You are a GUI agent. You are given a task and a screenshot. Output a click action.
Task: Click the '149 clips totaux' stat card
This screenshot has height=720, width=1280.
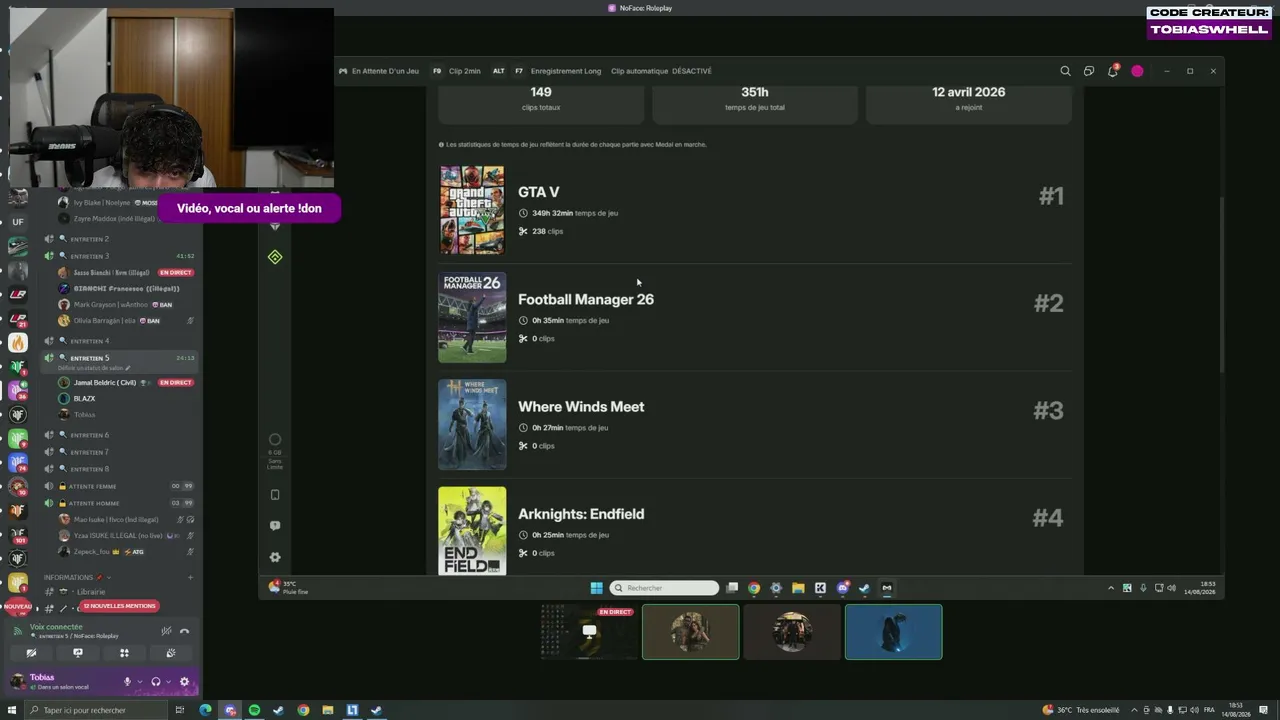(541, 103)
